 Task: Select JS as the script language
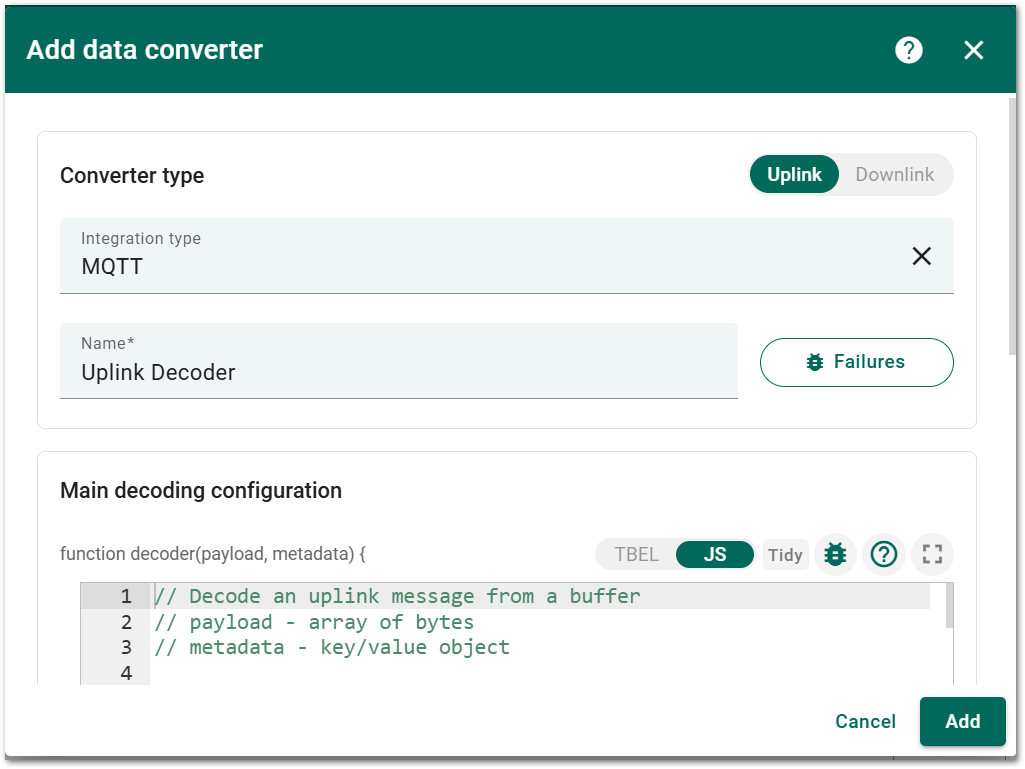(x=714, y=554)
